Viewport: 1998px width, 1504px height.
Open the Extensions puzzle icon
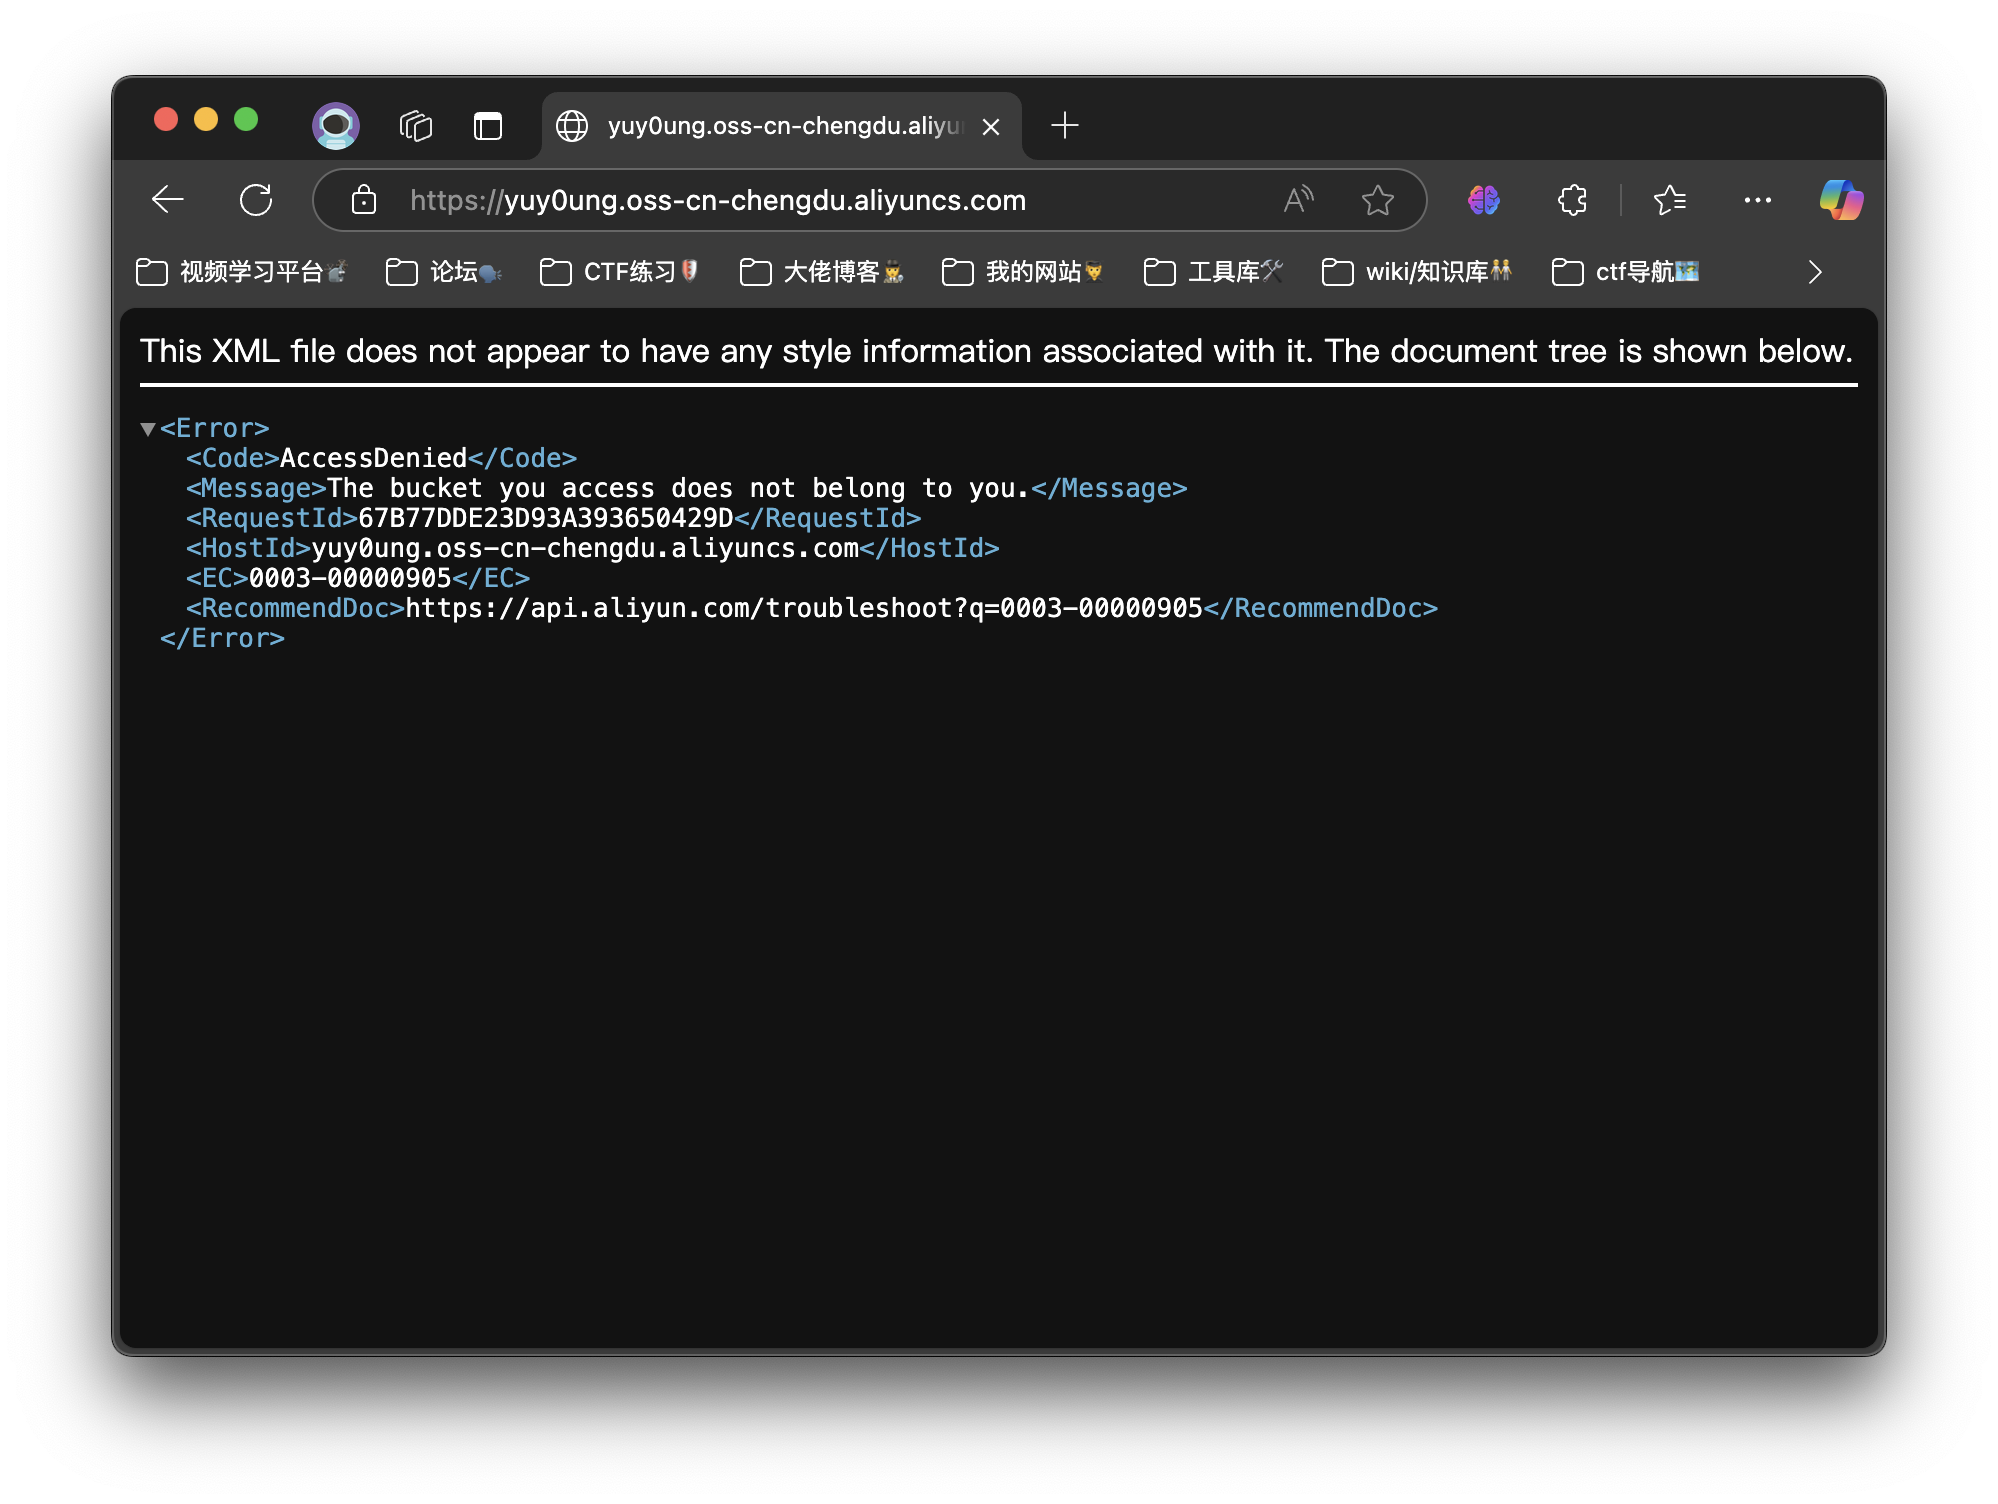pyautogui.click(x=1572, y=200)
